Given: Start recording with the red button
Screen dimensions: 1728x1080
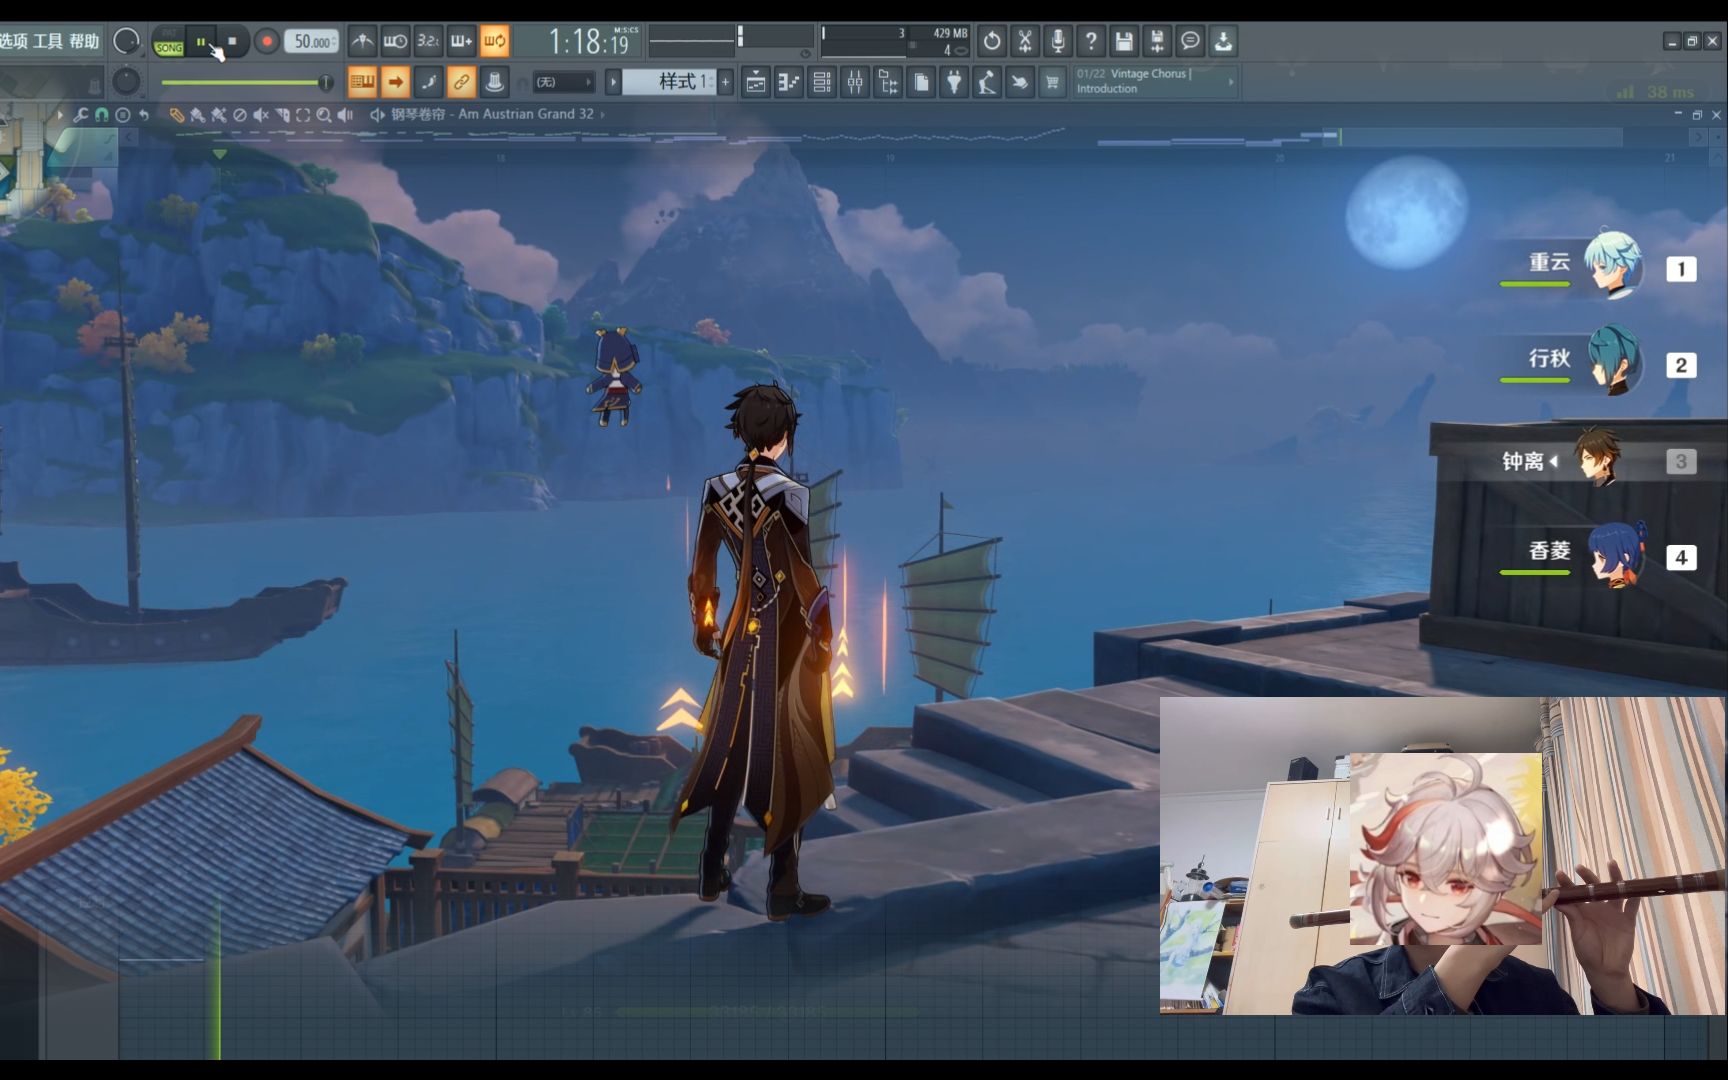Looking at the screenshot, I should tap(266, 41).
